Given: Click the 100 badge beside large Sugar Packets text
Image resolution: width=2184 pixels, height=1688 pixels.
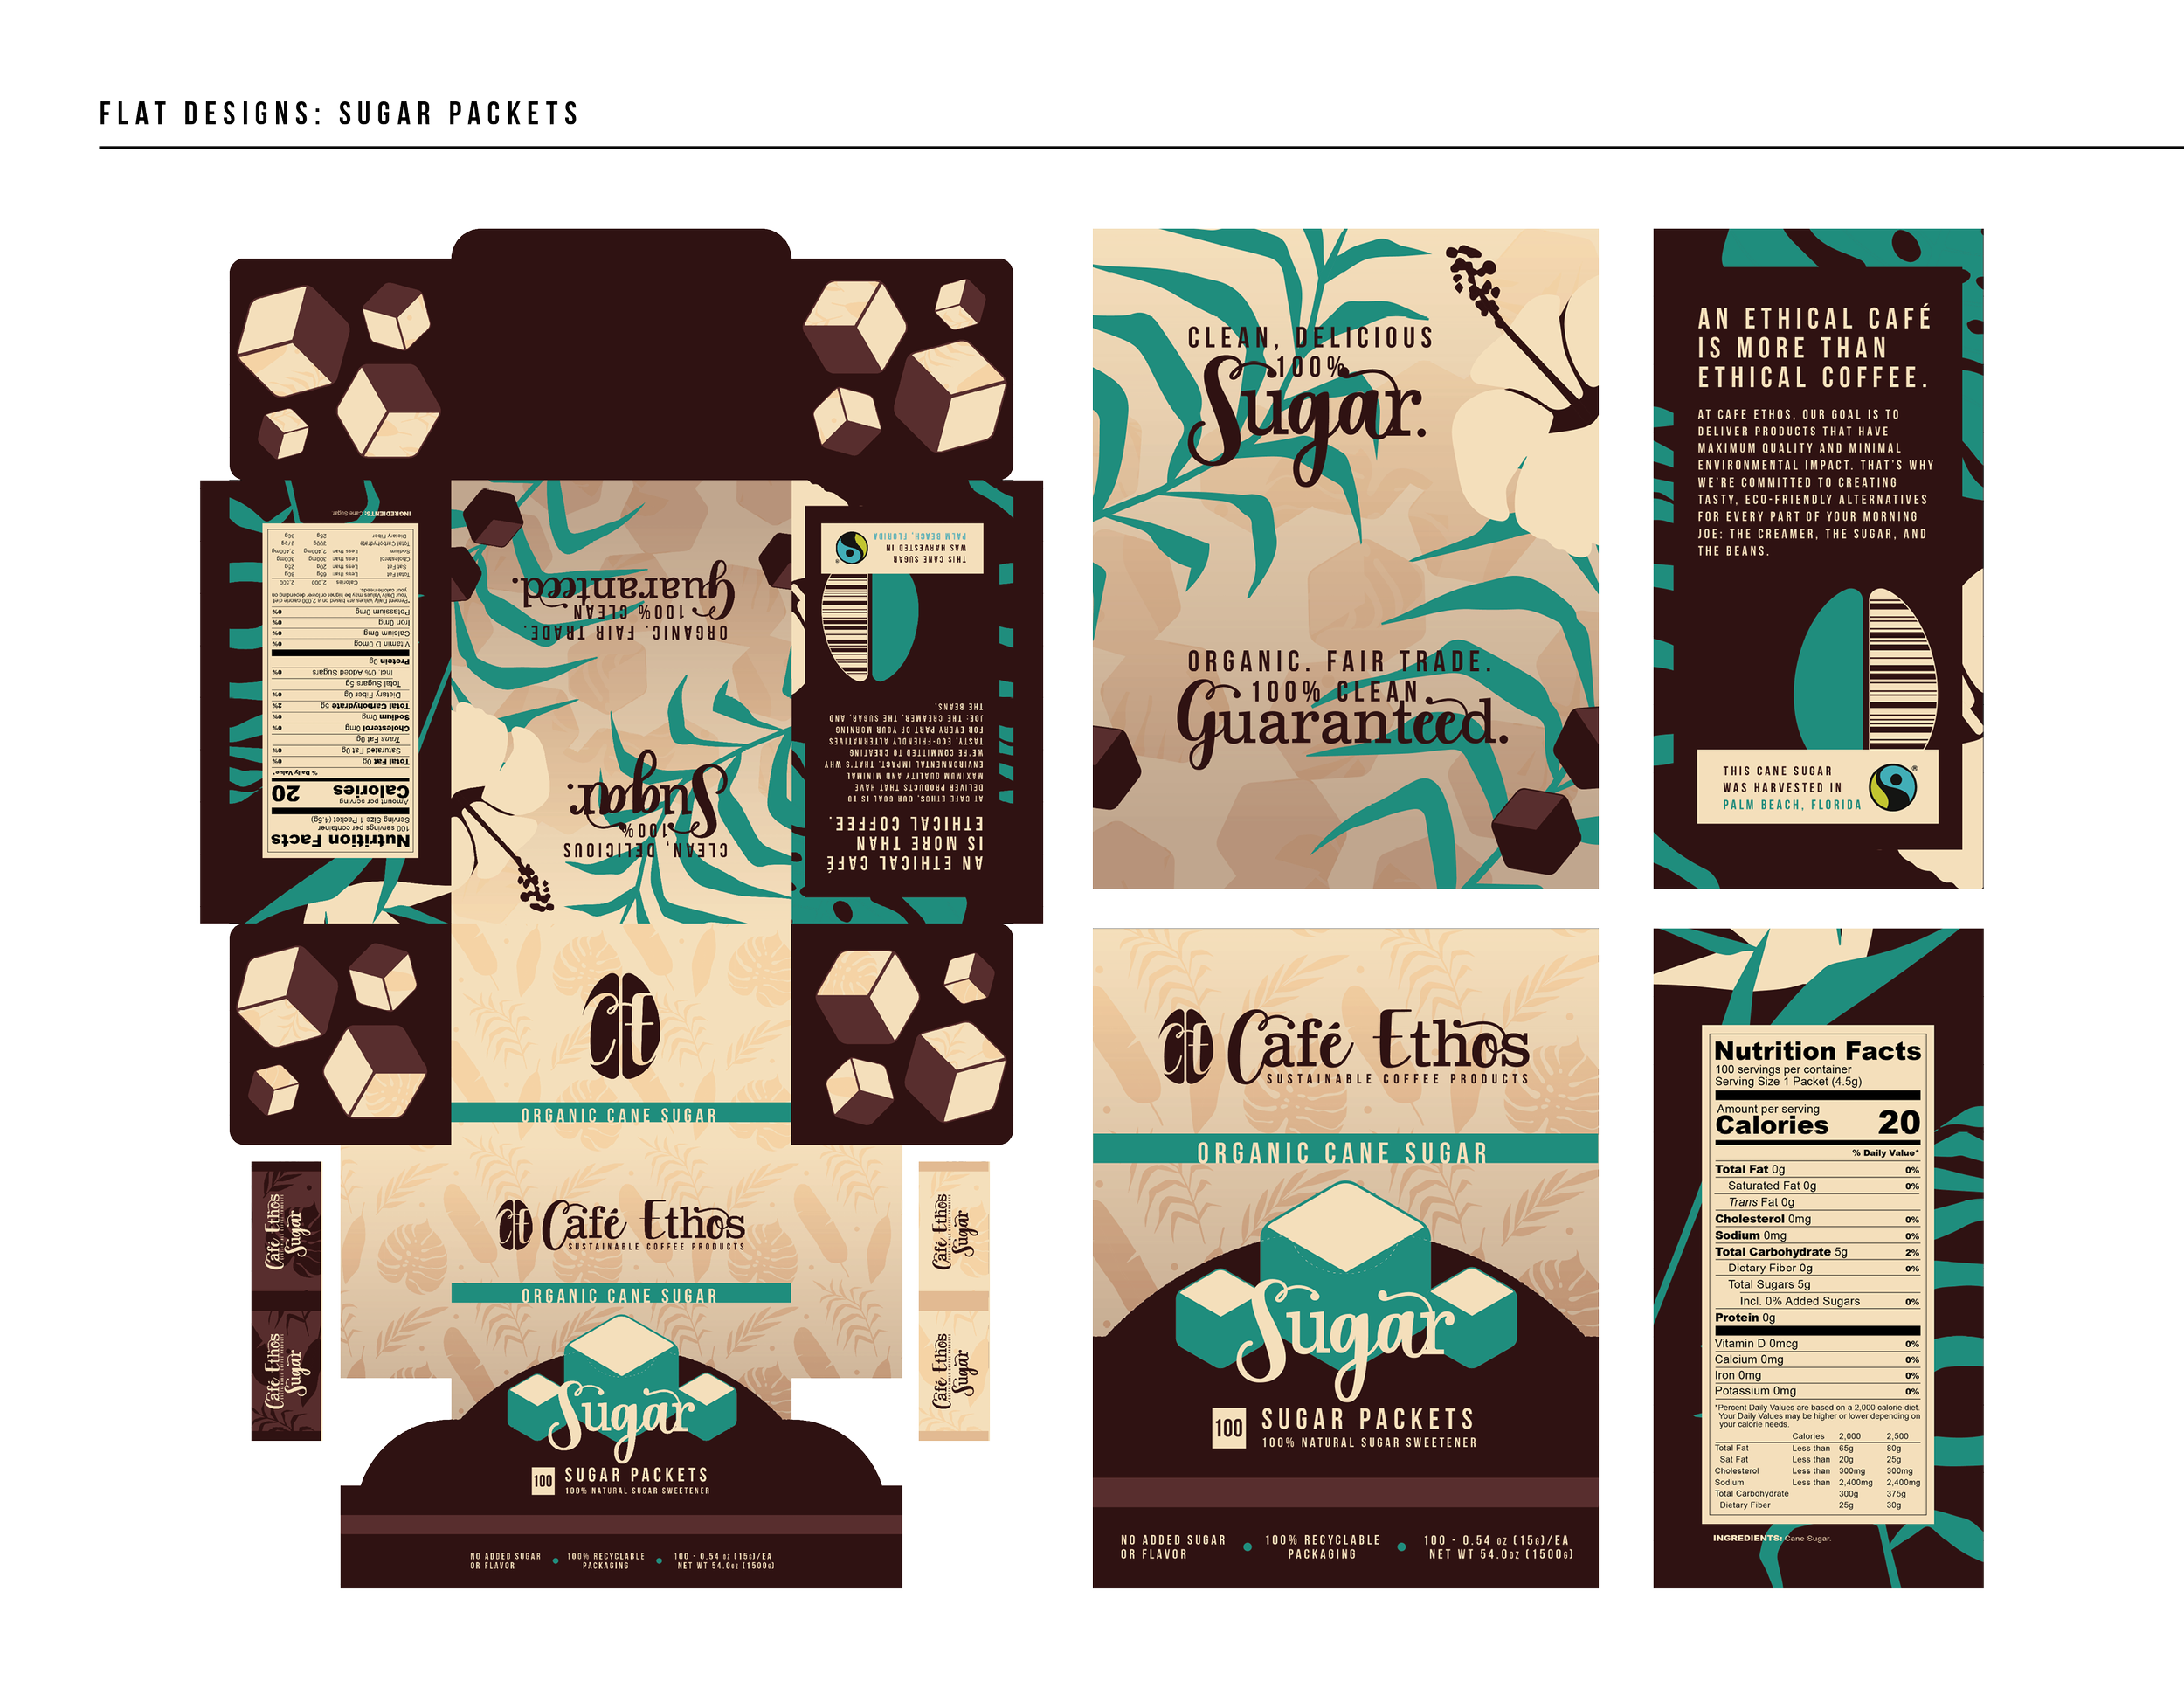Looking at the screenshot, I should [1229, 1428].
